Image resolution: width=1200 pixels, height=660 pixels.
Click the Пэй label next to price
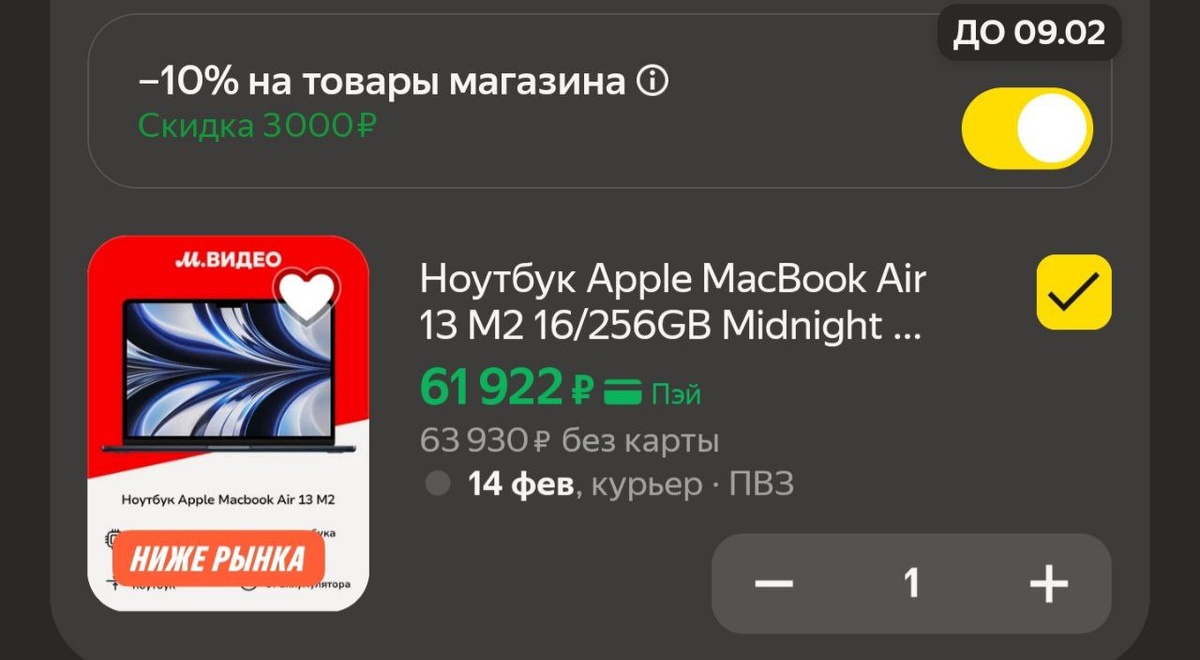tap(677, 394)
